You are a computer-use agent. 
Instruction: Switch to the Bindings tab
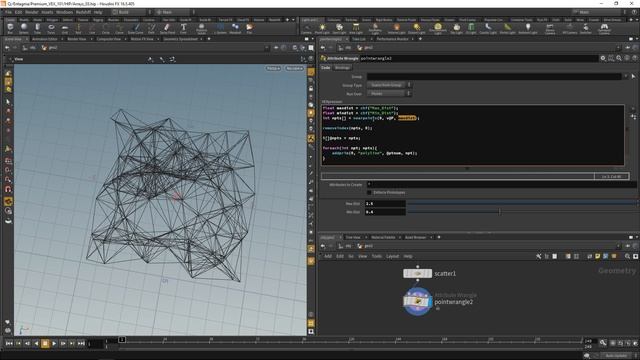coord(342,68)
